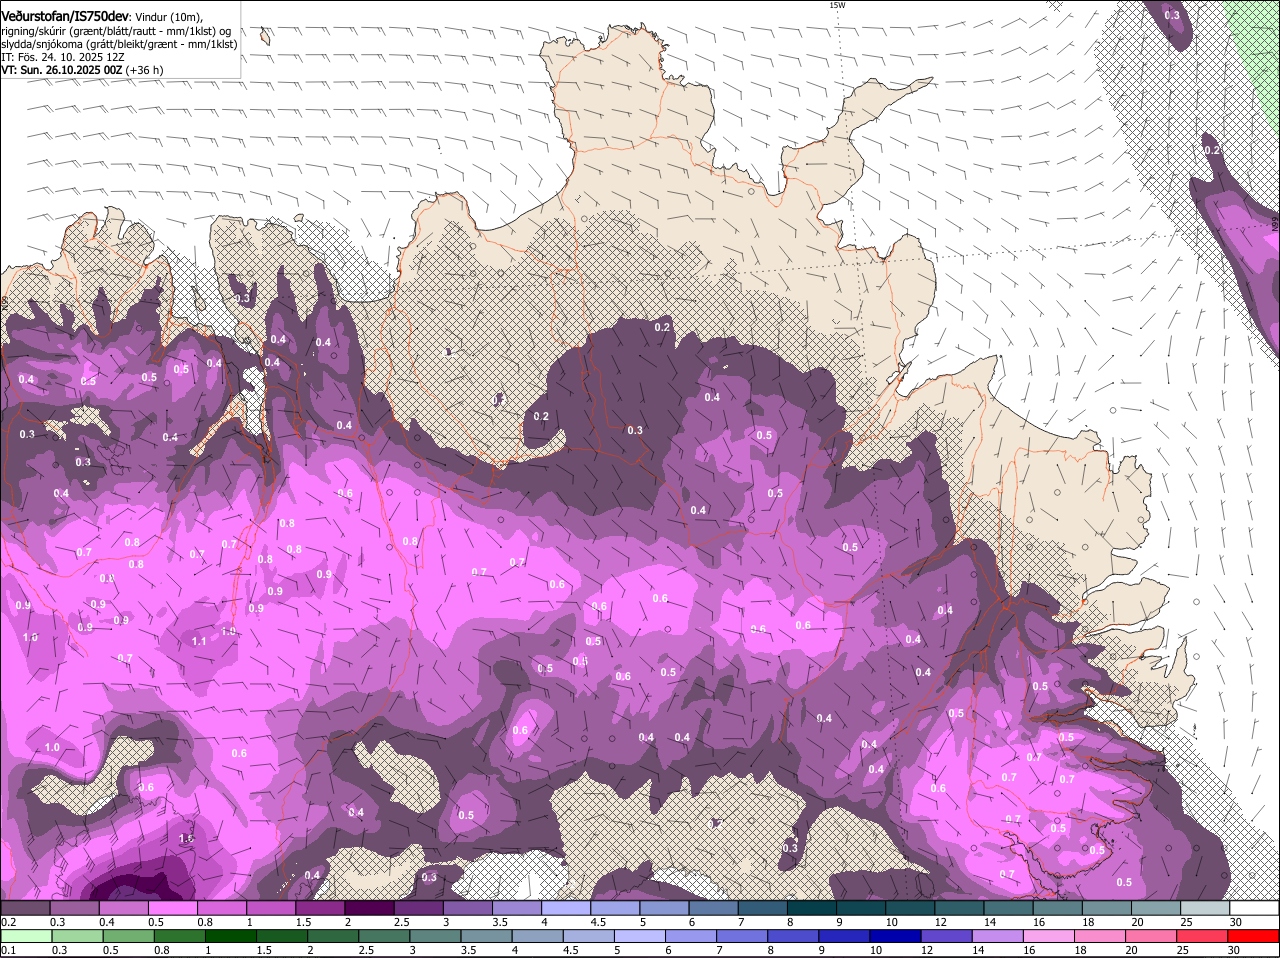Click the '0.1' label on lower scale
The width and height of the screenshot is (1280, 958).
tap(9, 950)
